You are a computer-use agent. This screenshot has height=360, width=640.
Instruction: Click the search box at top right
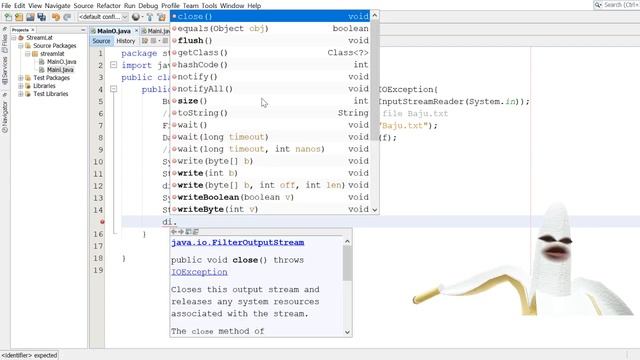pos(617,5)
